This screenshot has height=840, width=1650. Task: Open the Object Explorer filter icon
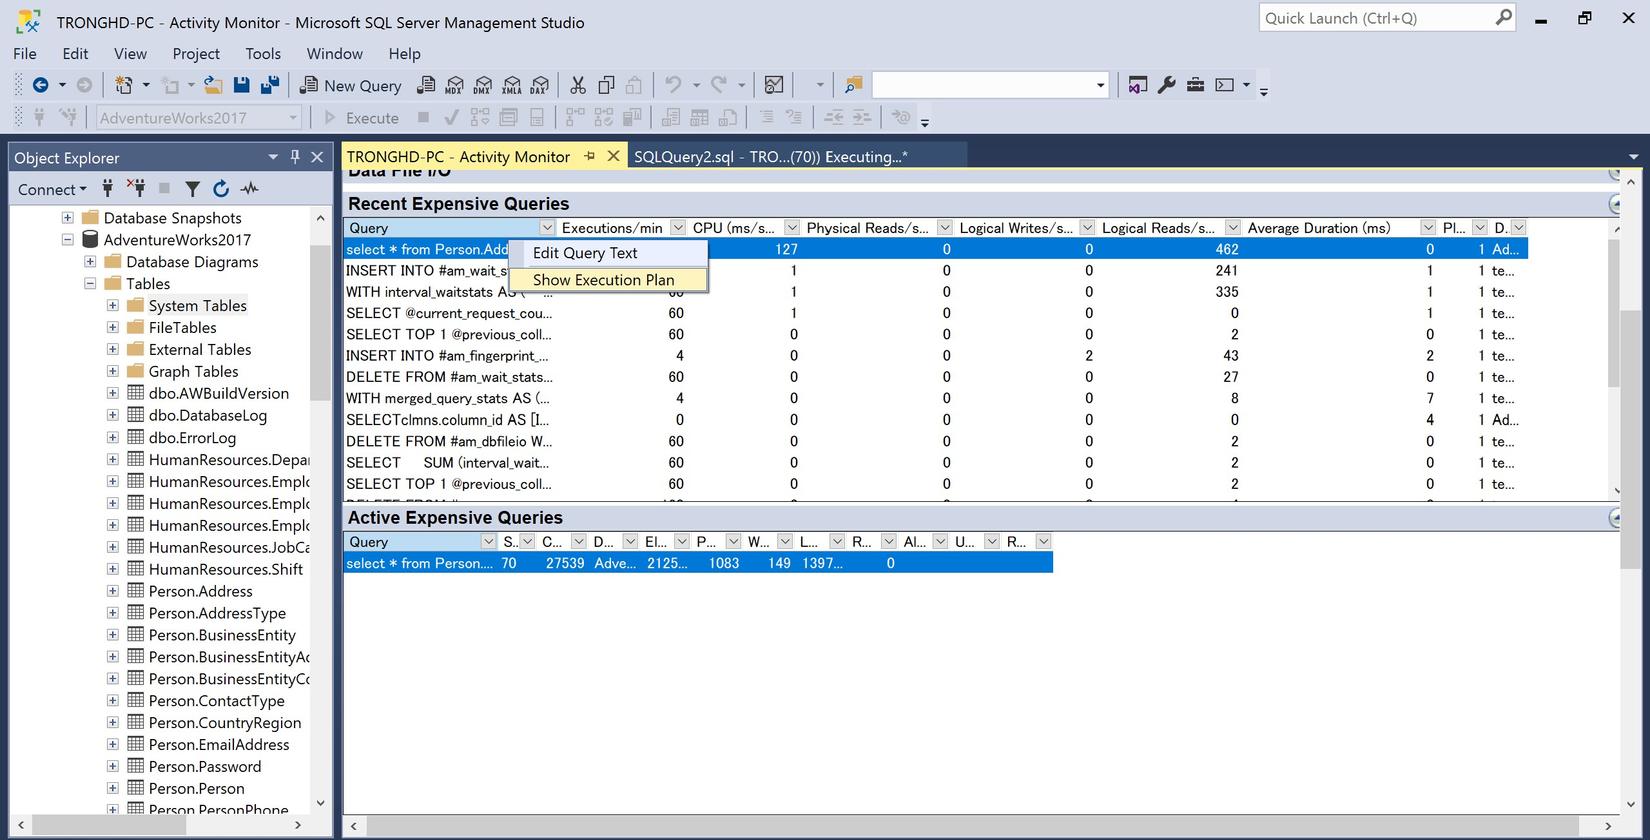point(193,189)
